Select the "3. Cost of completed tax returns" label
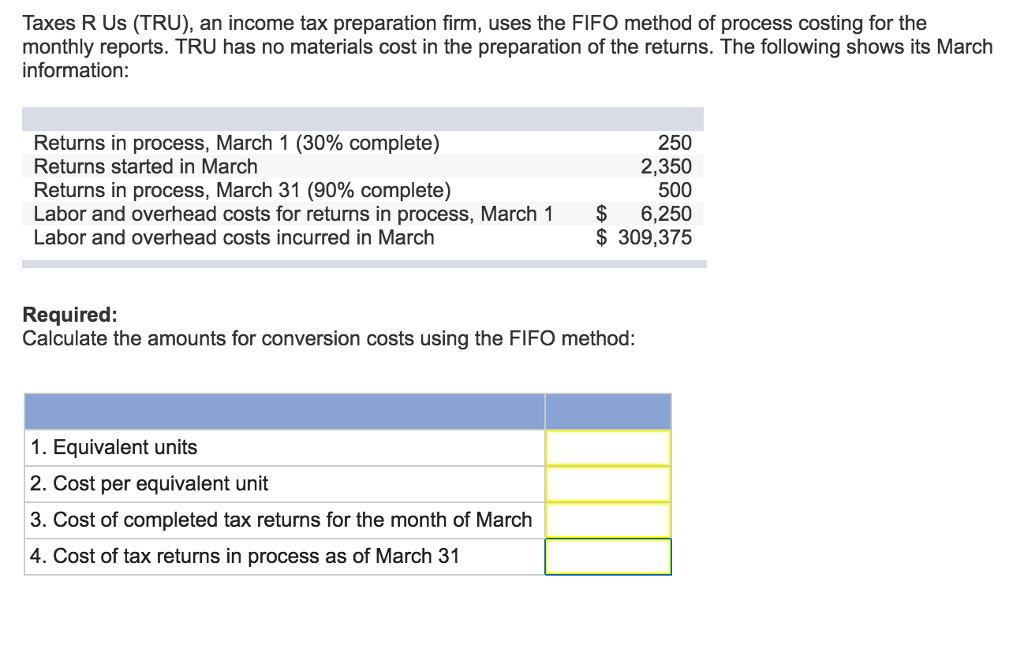Screen dimensions: 1024x645 pos(281,520)
